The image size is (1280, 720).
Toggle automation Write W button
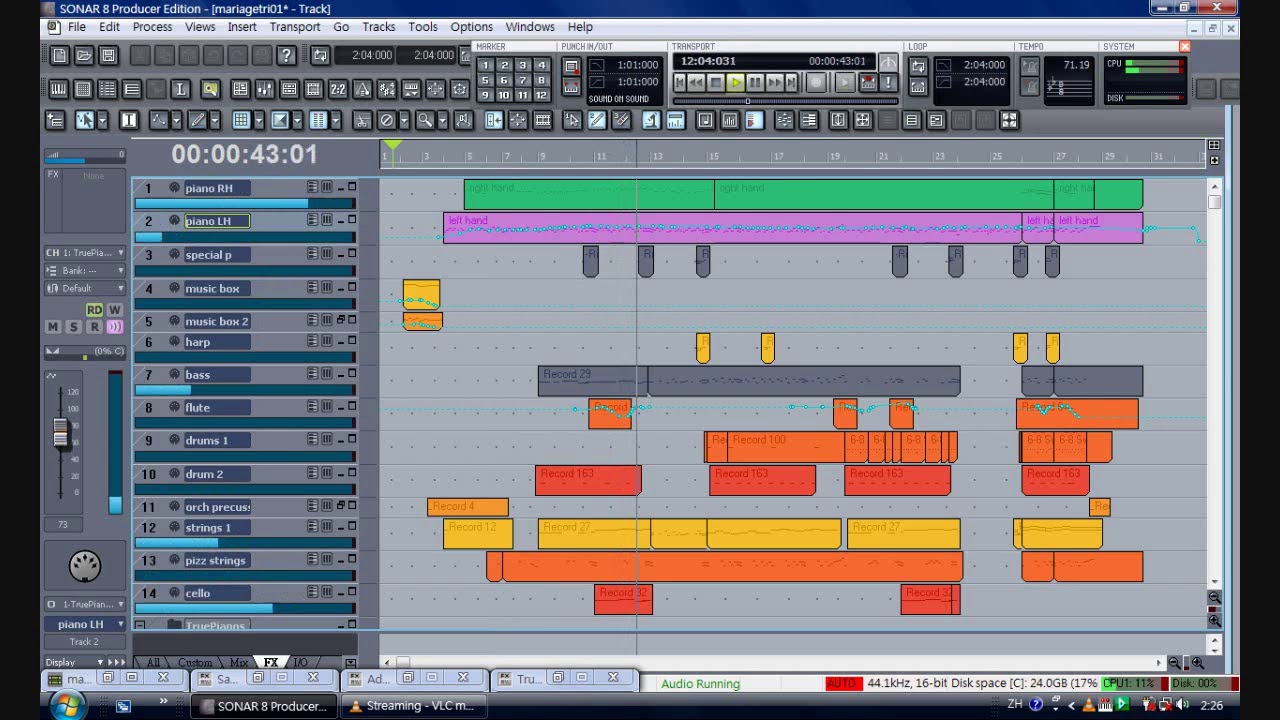114,310
